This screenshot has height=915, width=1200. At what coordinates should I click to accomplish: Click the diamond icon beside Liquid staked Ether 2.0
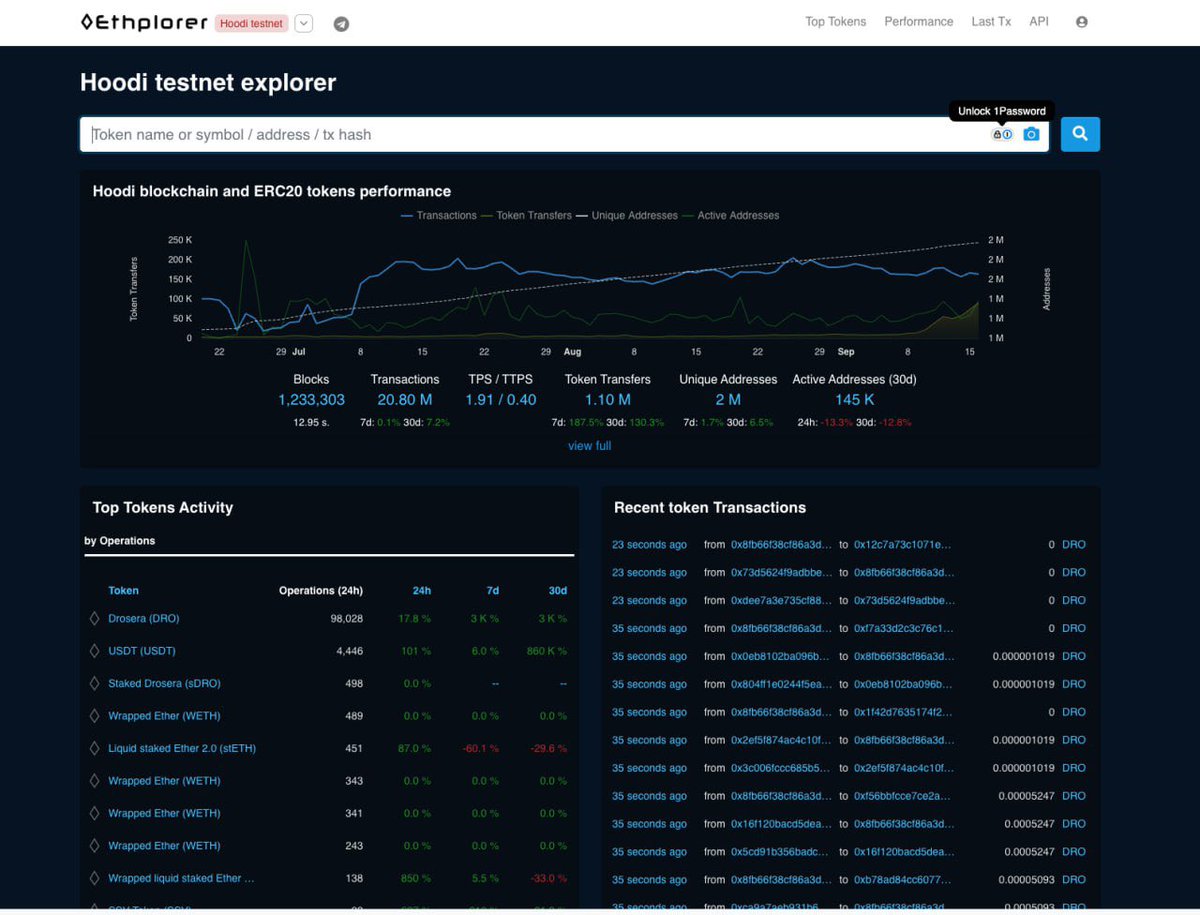tap(95, 748)
